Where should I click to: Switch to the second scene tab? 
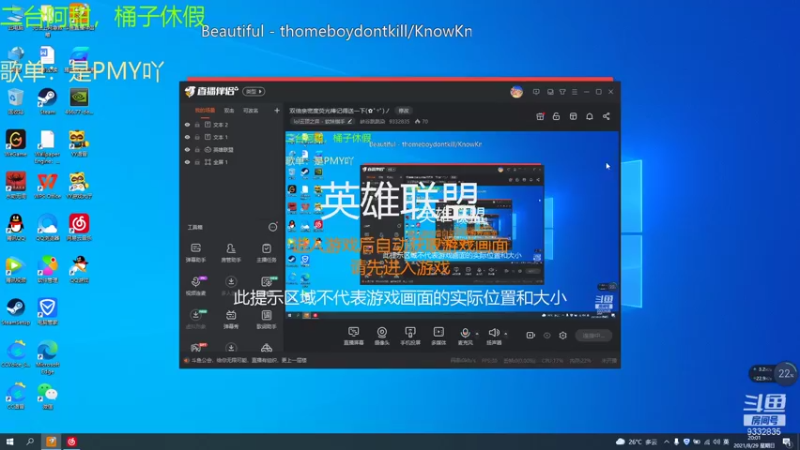coord(229,110)
